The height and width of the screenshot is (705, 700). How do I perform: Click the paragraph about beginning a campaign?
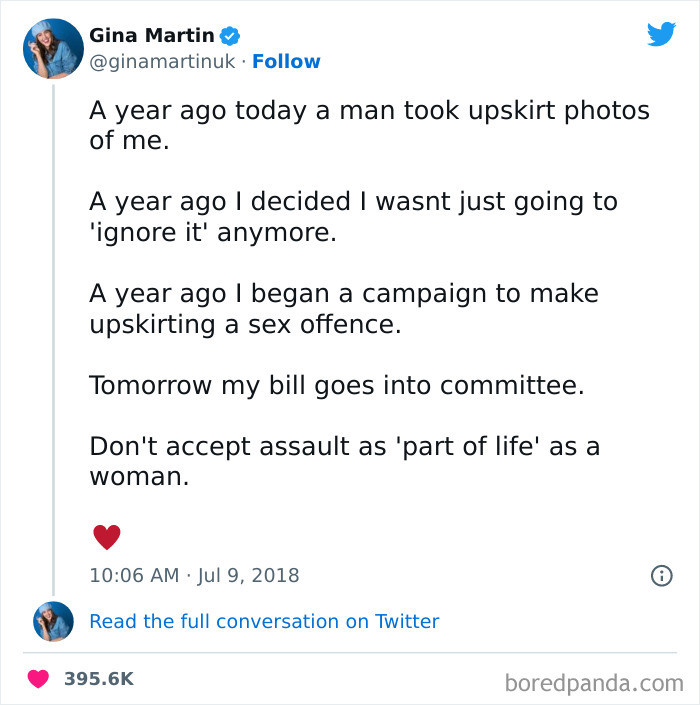pyautogui.click(x=344, y=309)
